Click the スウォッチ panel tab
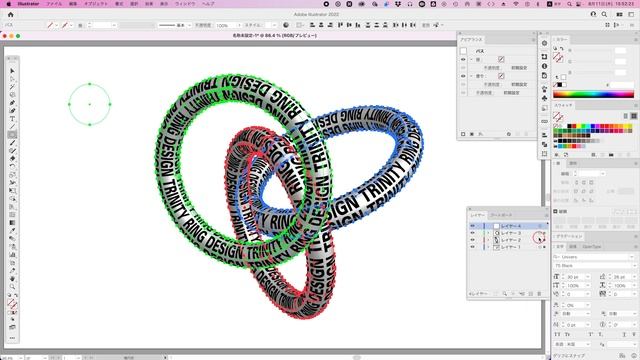640x360 pixels. click(564, 105)
